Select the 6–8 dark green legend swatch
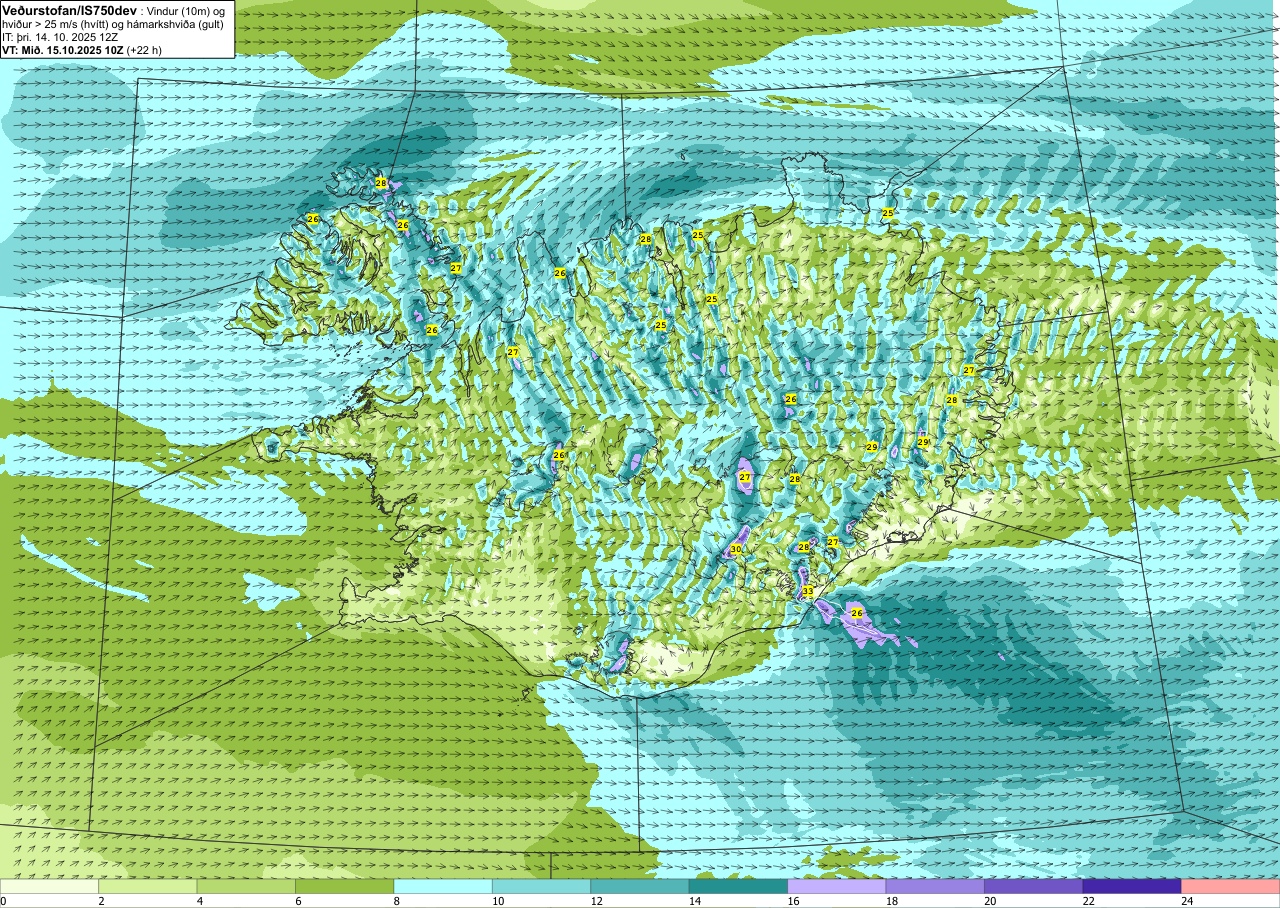The height and width of the screenshot is (908, 1280). pos(344,886)
